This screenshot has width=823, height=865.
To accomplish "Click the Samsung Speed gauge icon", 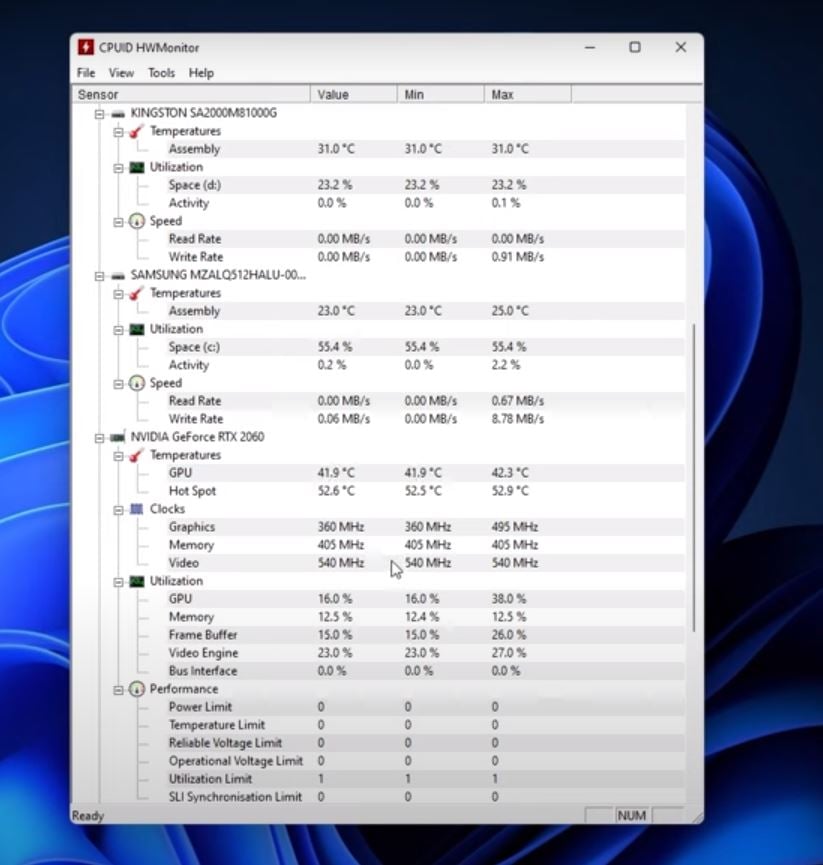I will click(x=137, y=383).
